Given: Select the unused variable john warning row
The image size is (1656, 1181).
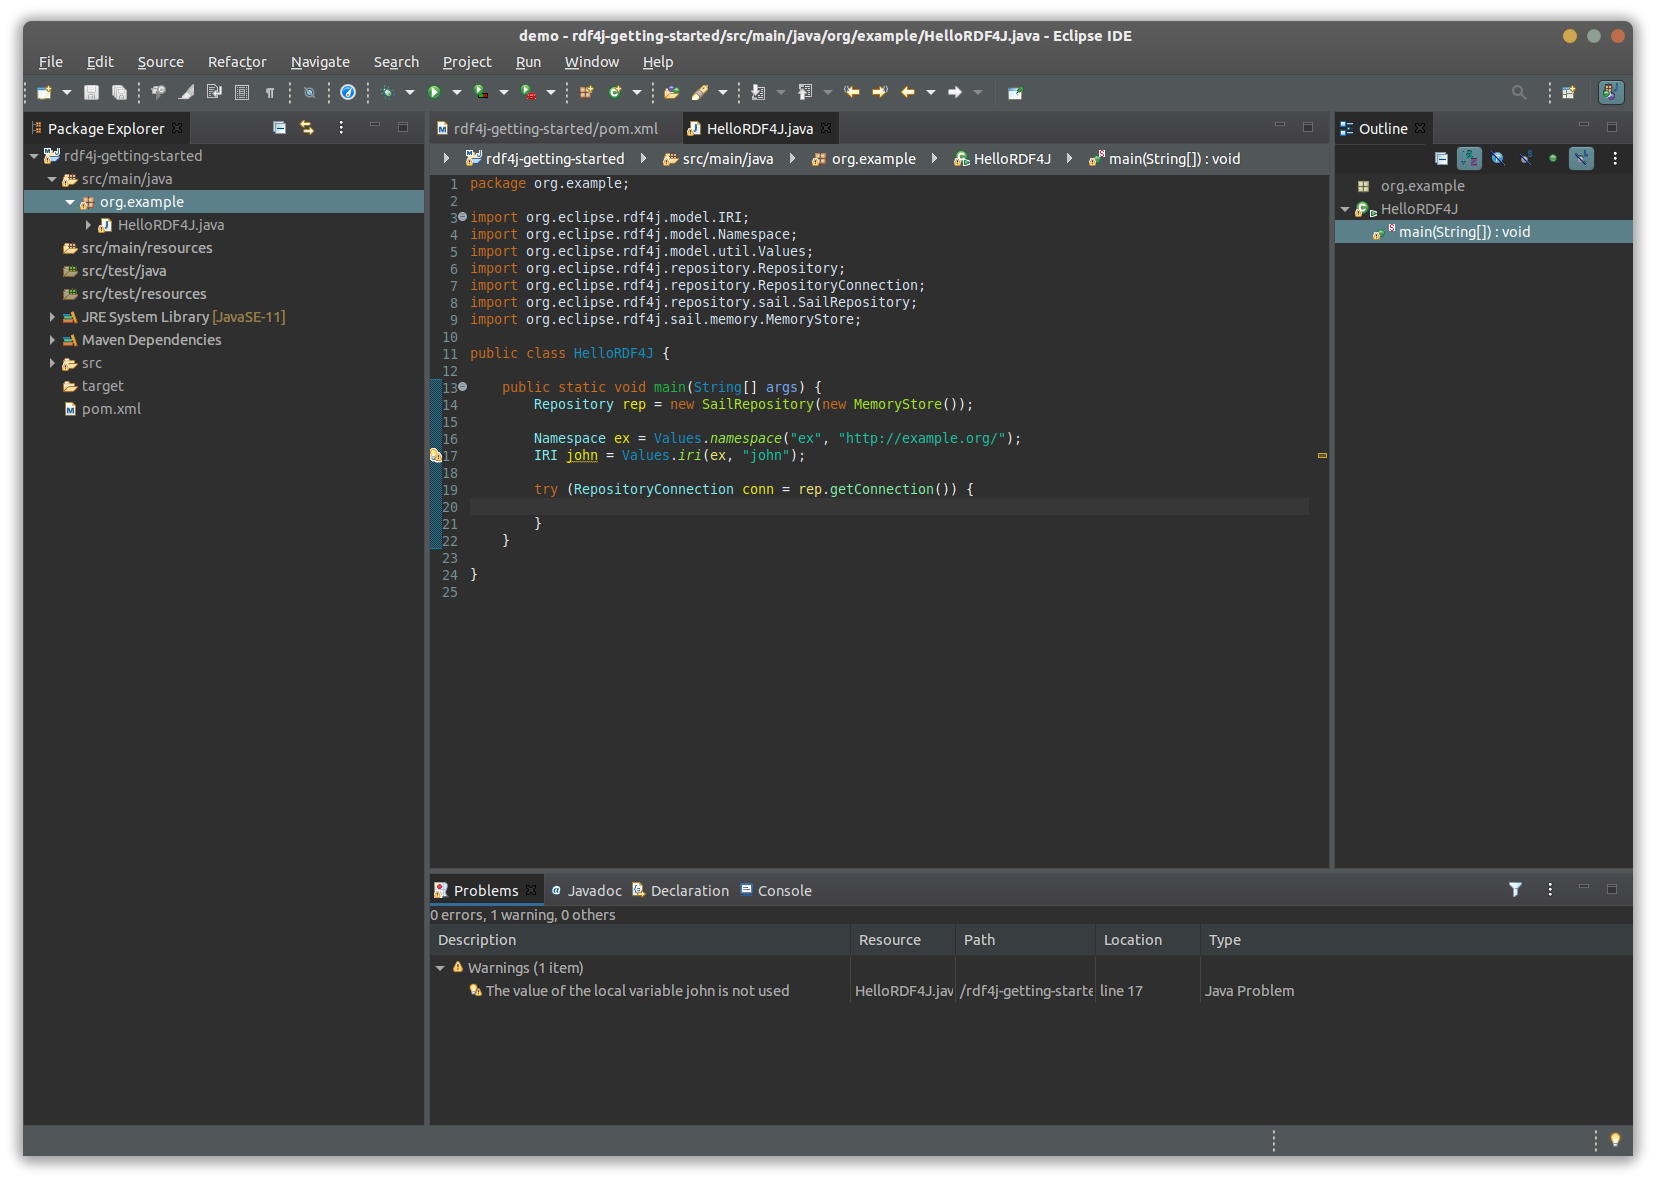Looking at the screenshot, I should [x=1030, y=991].
